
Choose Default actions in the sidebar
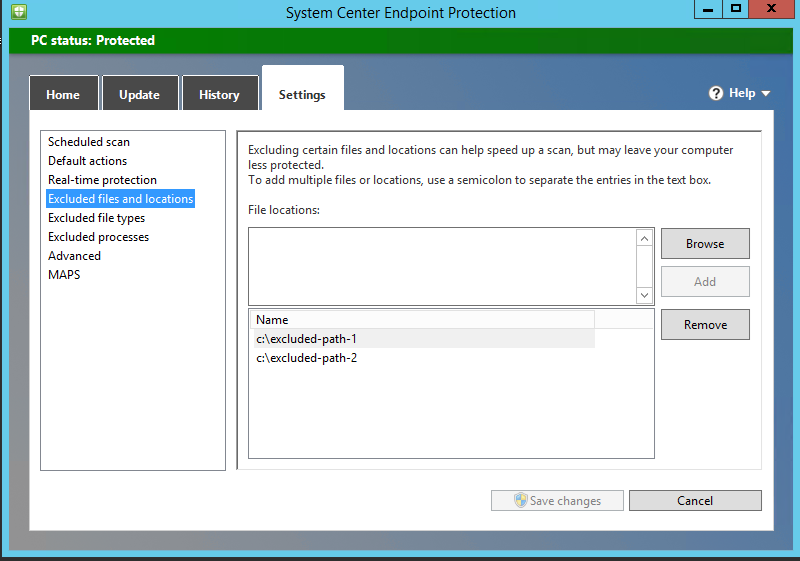click(x=88, y=161)
